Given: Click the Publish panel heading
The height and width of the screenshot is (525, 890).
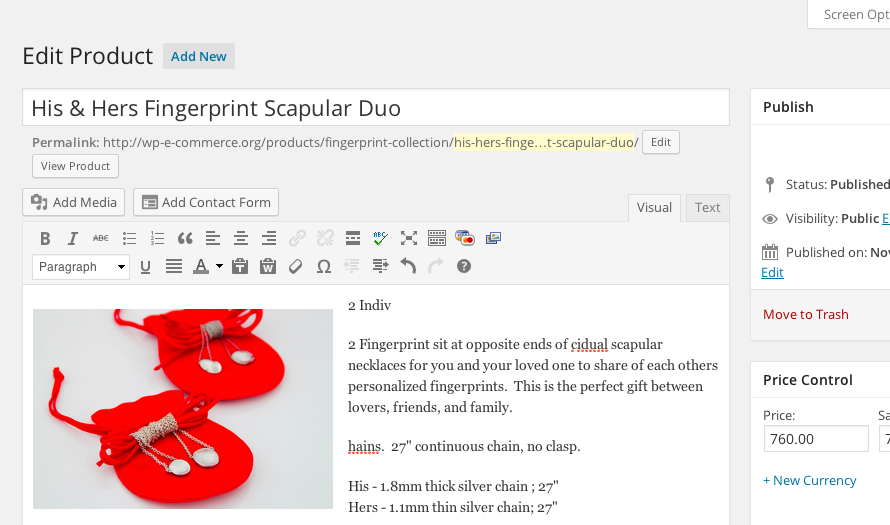Looking at the screenshot, I should (788, 107).
